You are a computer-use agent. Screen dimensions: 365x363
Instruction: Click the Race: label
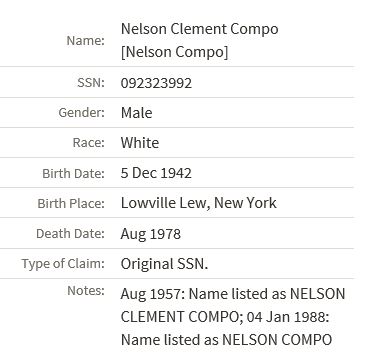pyautogui.click(x=89, y=143)
